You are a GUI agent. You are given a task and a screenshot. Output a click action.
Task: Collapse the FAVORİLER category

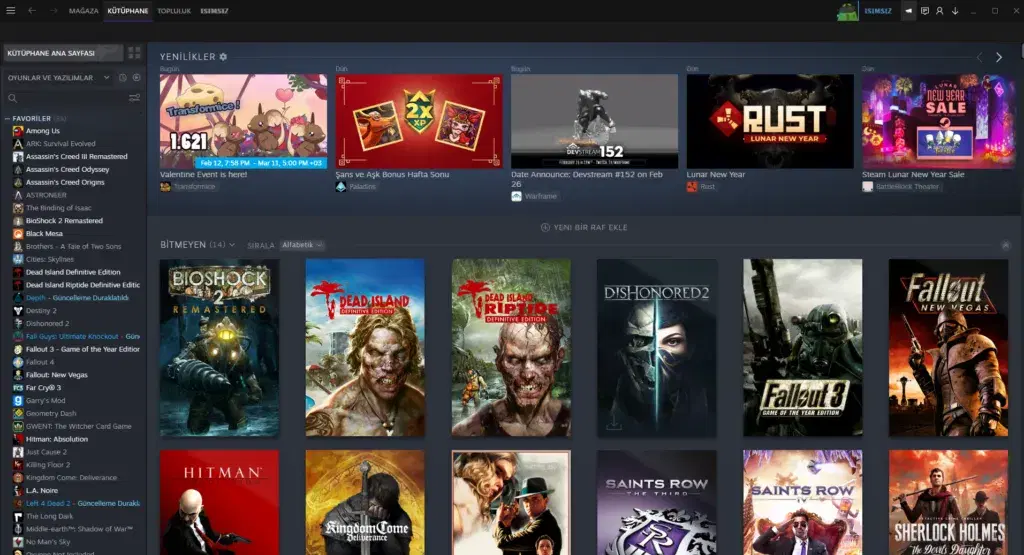pyautogui.click(x=7, y=119)
